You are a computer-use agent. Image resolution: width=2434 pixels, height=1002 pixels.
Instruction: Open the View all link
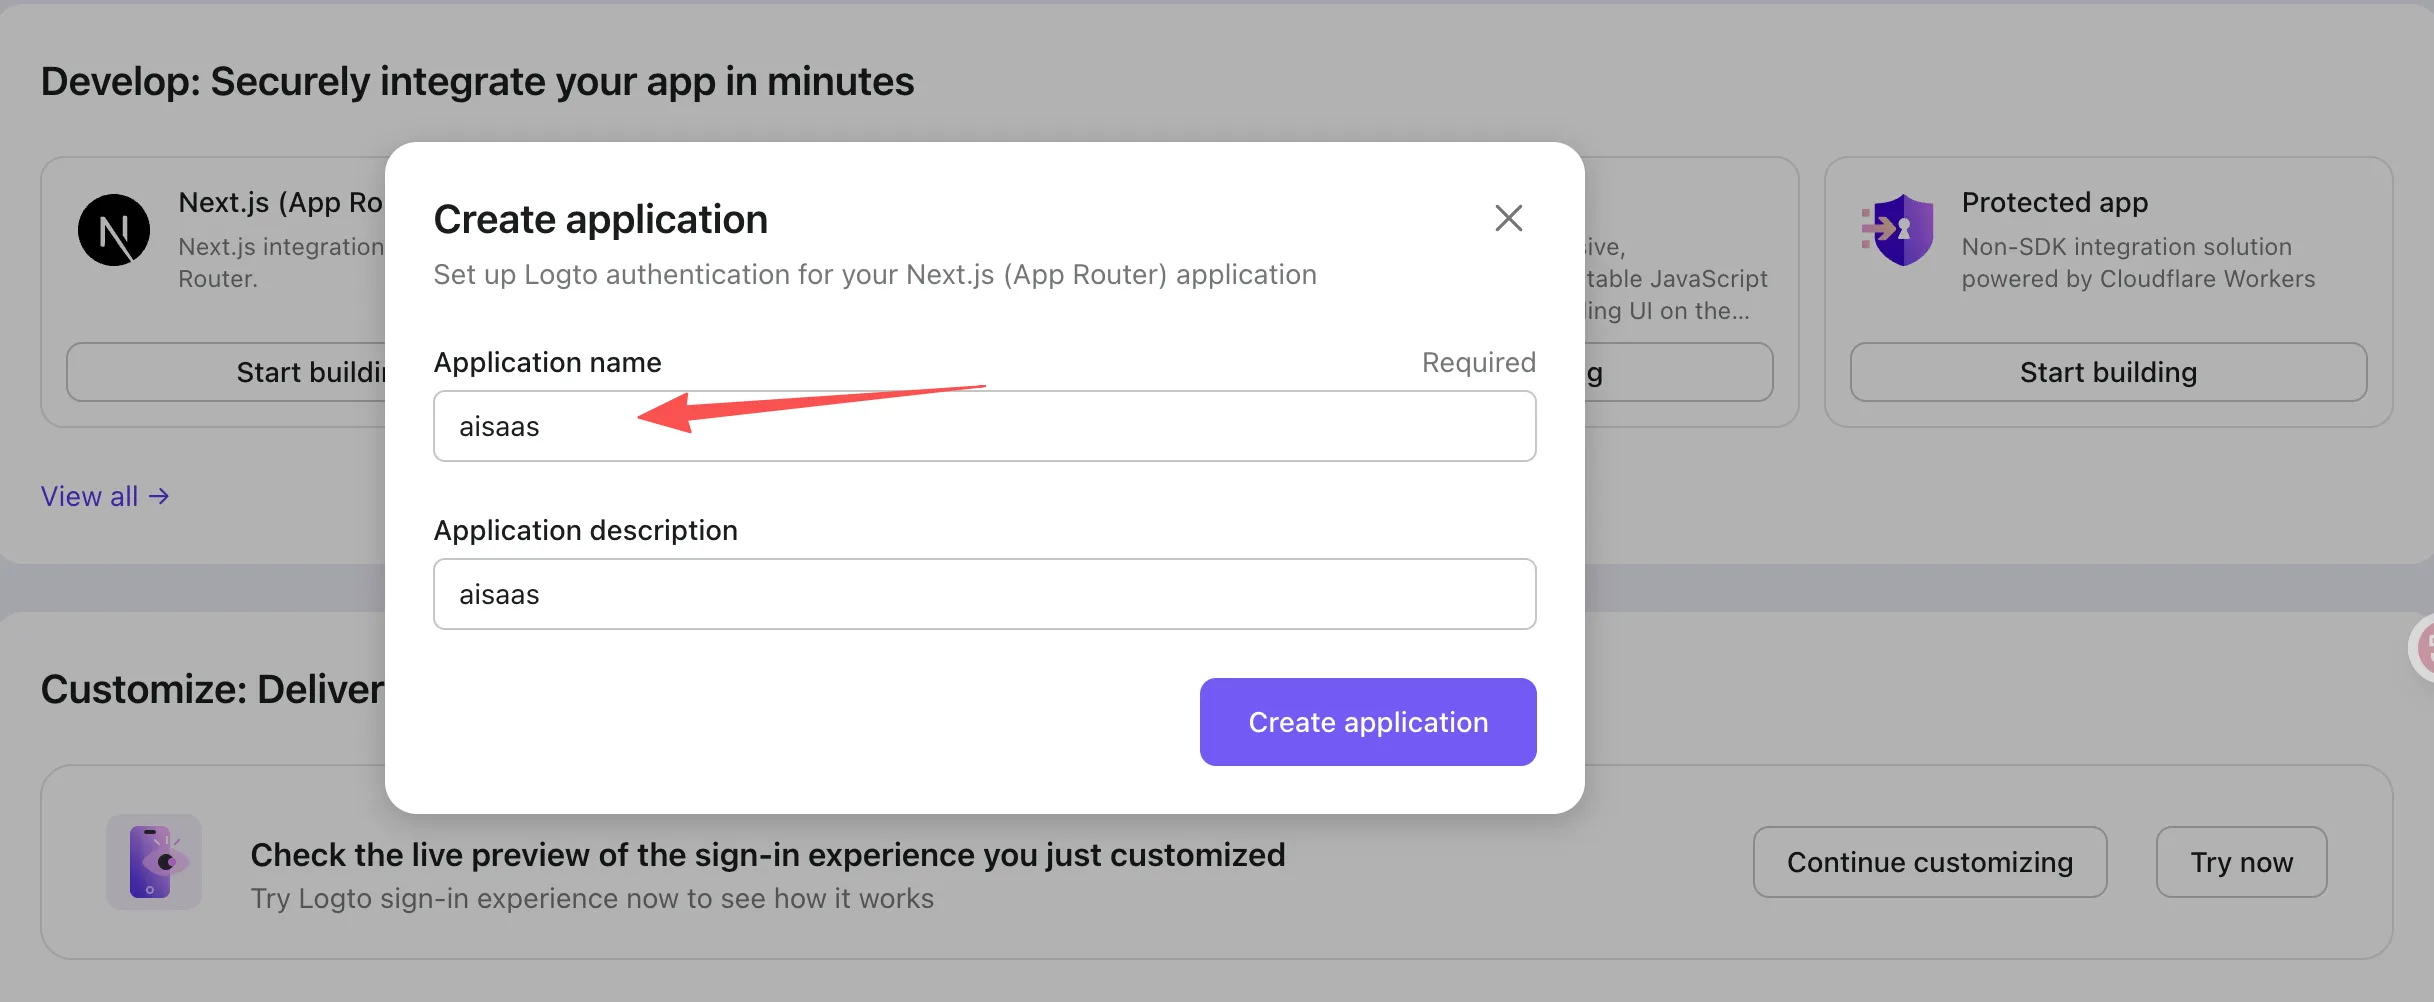coord(89,496)
